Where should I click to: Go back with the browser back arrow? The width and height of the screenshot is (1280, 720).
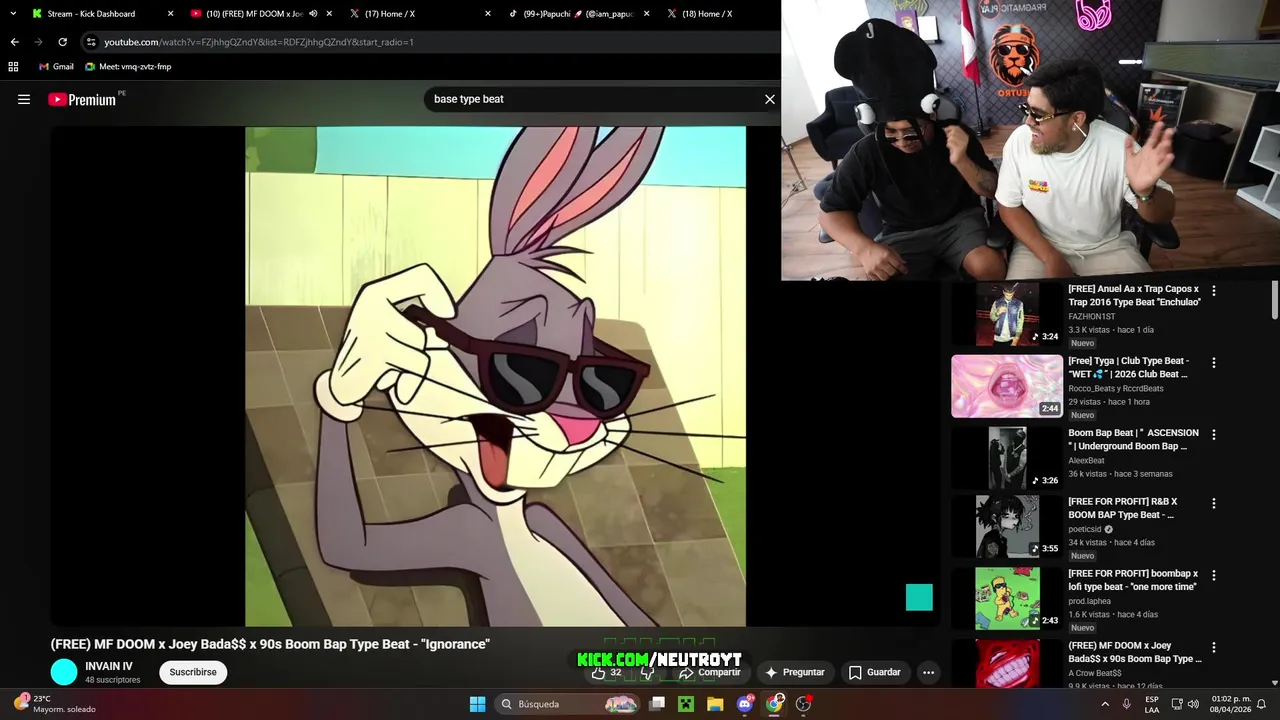[x=14, y=42]
